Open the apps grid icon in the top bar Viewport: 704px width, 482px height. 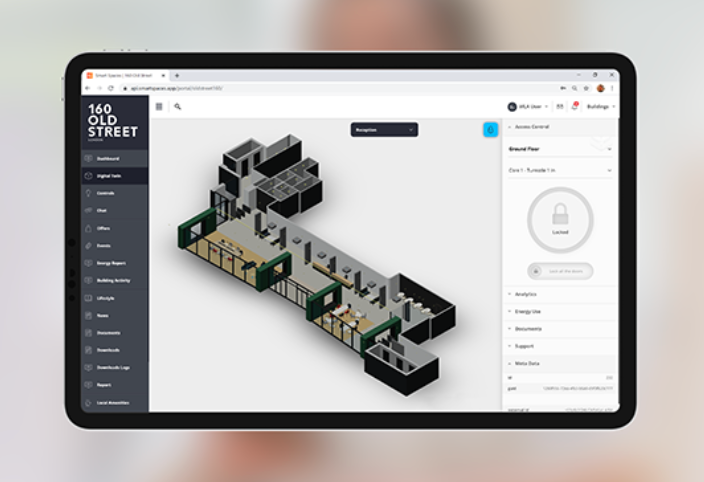coord(159,106)
